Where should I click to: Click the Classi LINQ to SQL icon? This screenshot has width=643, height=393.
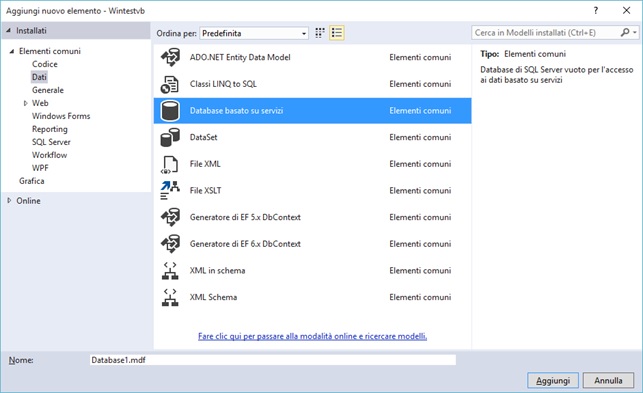(x=170, y=84)
